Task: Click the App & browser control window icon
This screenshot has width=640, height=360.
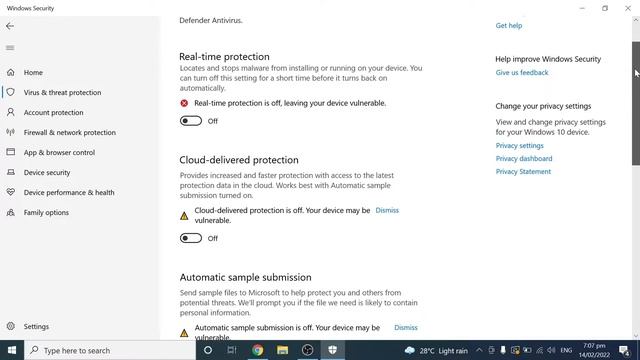Action: tap(11, 152)
